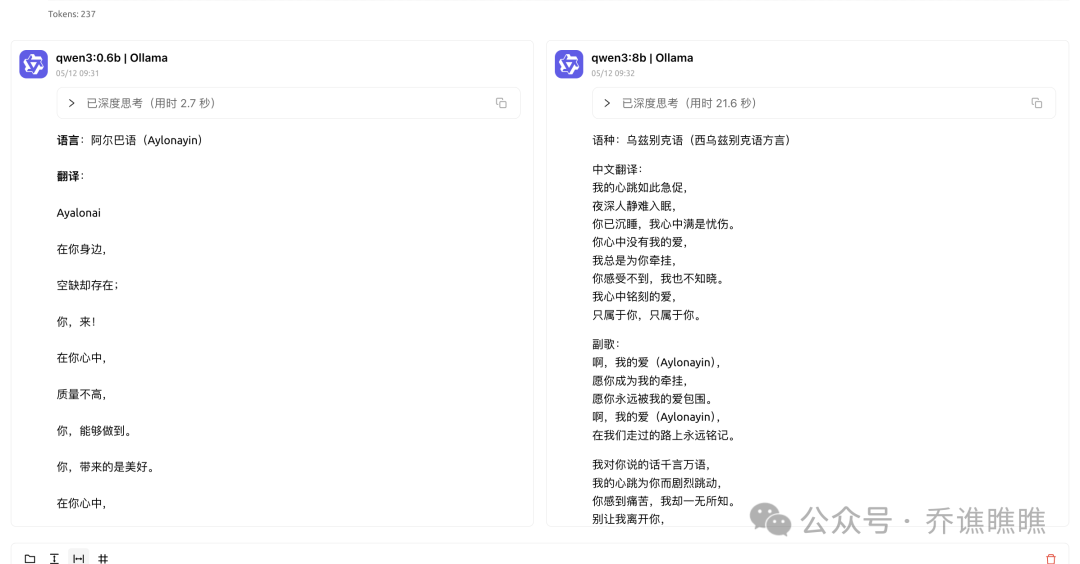Image resolution: width=1080 pixels, height=564 pixels.
Task: Click the grid layout icon in bottom toolbar
Action: [x=103, y=558]
